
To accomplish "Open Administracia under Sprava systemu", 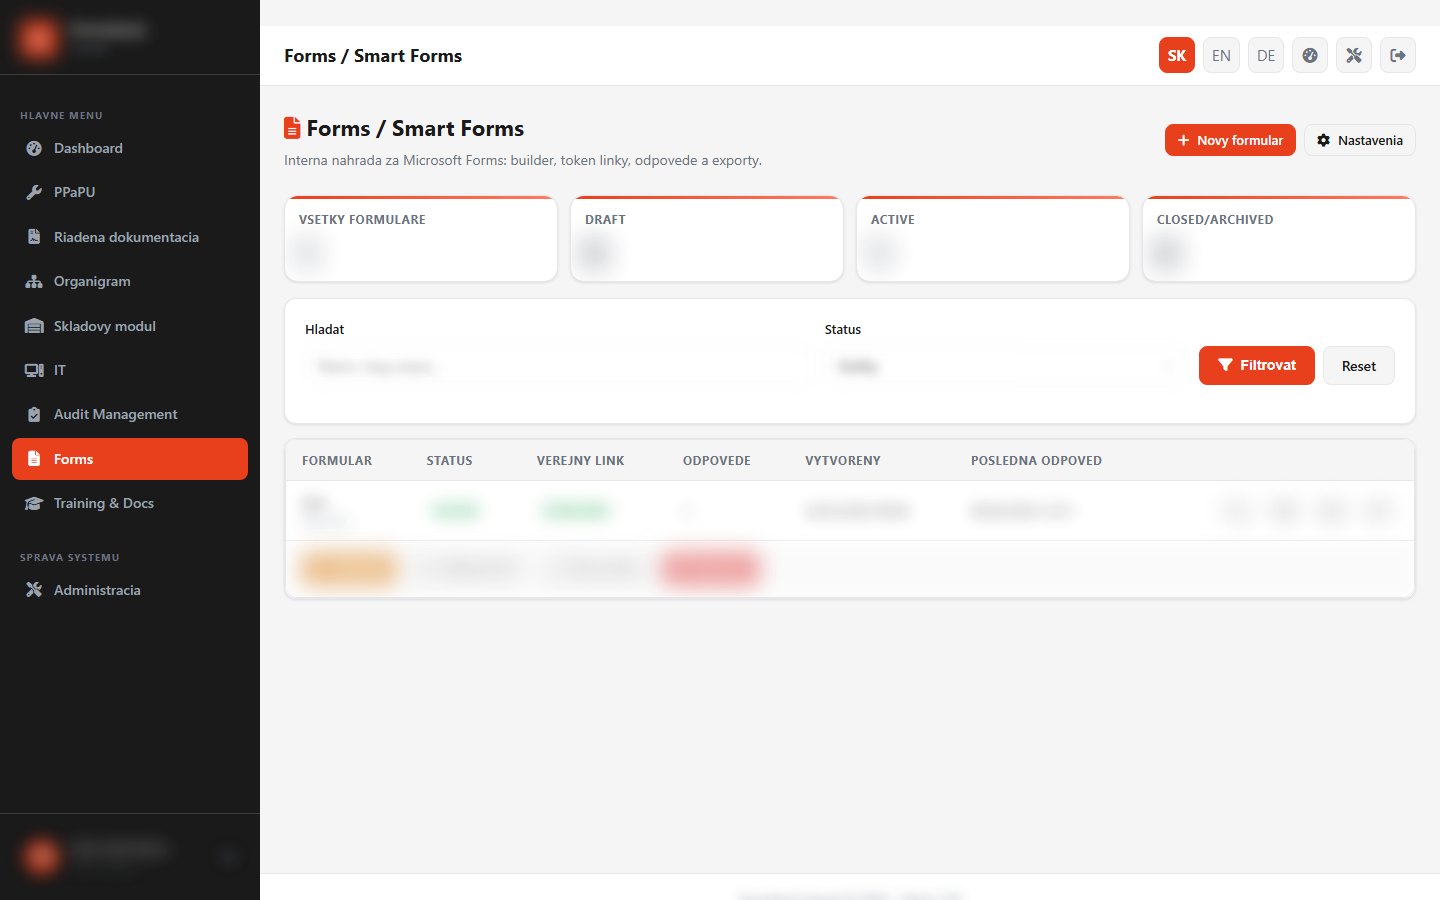I will coord(130,590).
